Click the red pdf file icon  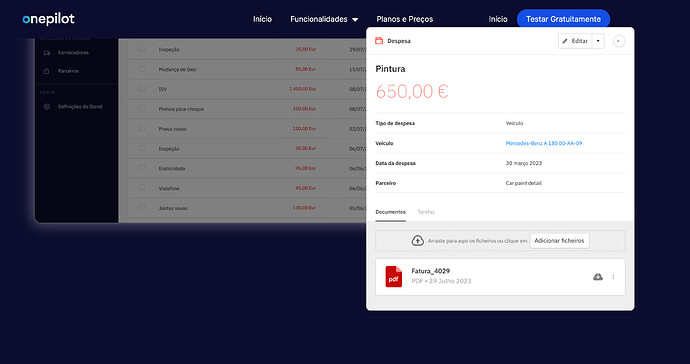(x=393, y=276)
